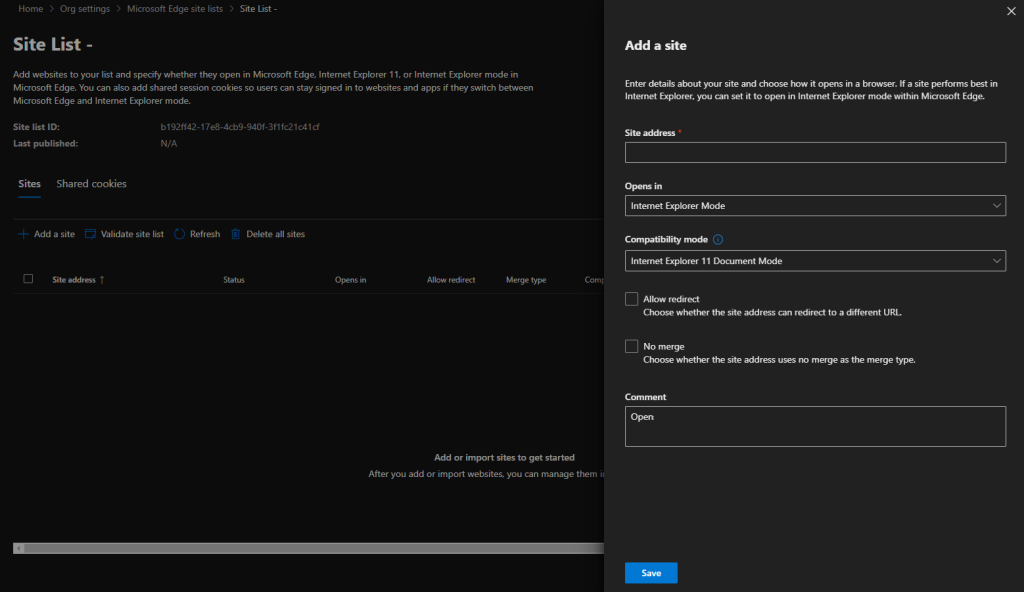Open the Microsoft Edge site lists breadcrumb

pos(175,8)
